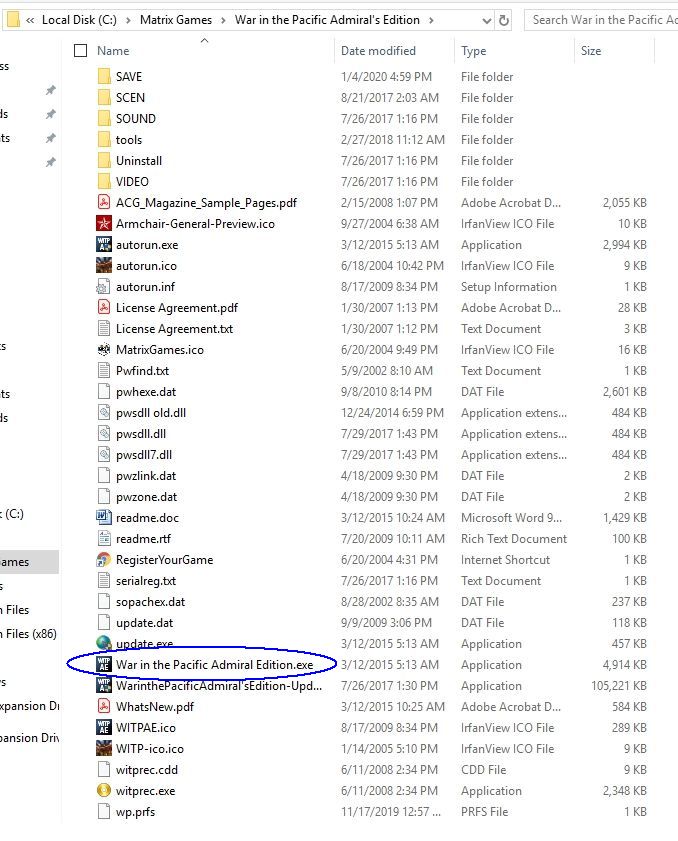The image size is (678, 841).
Task: Click the Search War in the Pacific field
Action: [601, 20]
